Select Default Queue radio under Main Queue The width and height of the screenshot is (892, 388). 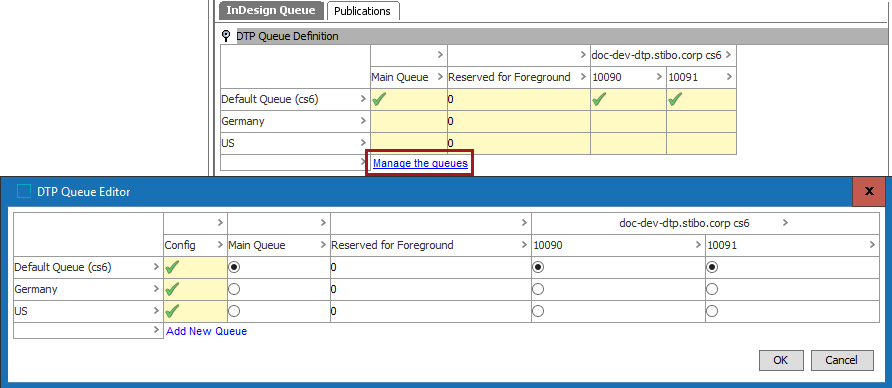tap(234, 267)
